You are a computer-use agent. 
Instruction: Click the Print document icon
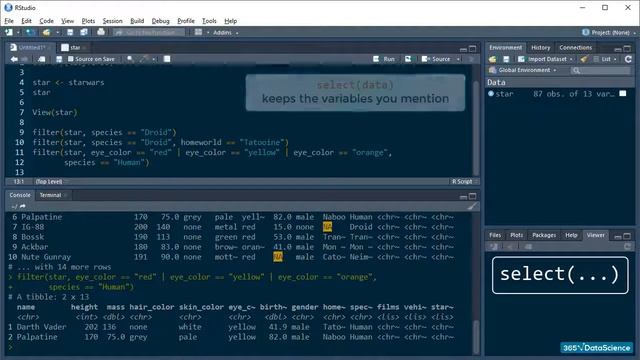click(x=101, y=32)
